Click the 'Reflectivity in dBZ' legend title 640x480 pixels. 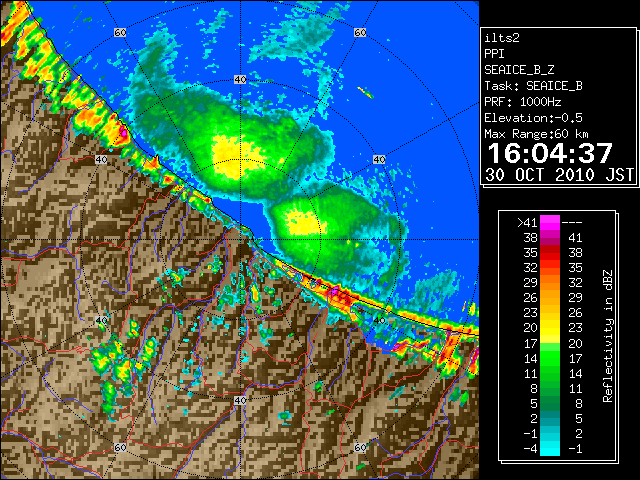(607, 336)
